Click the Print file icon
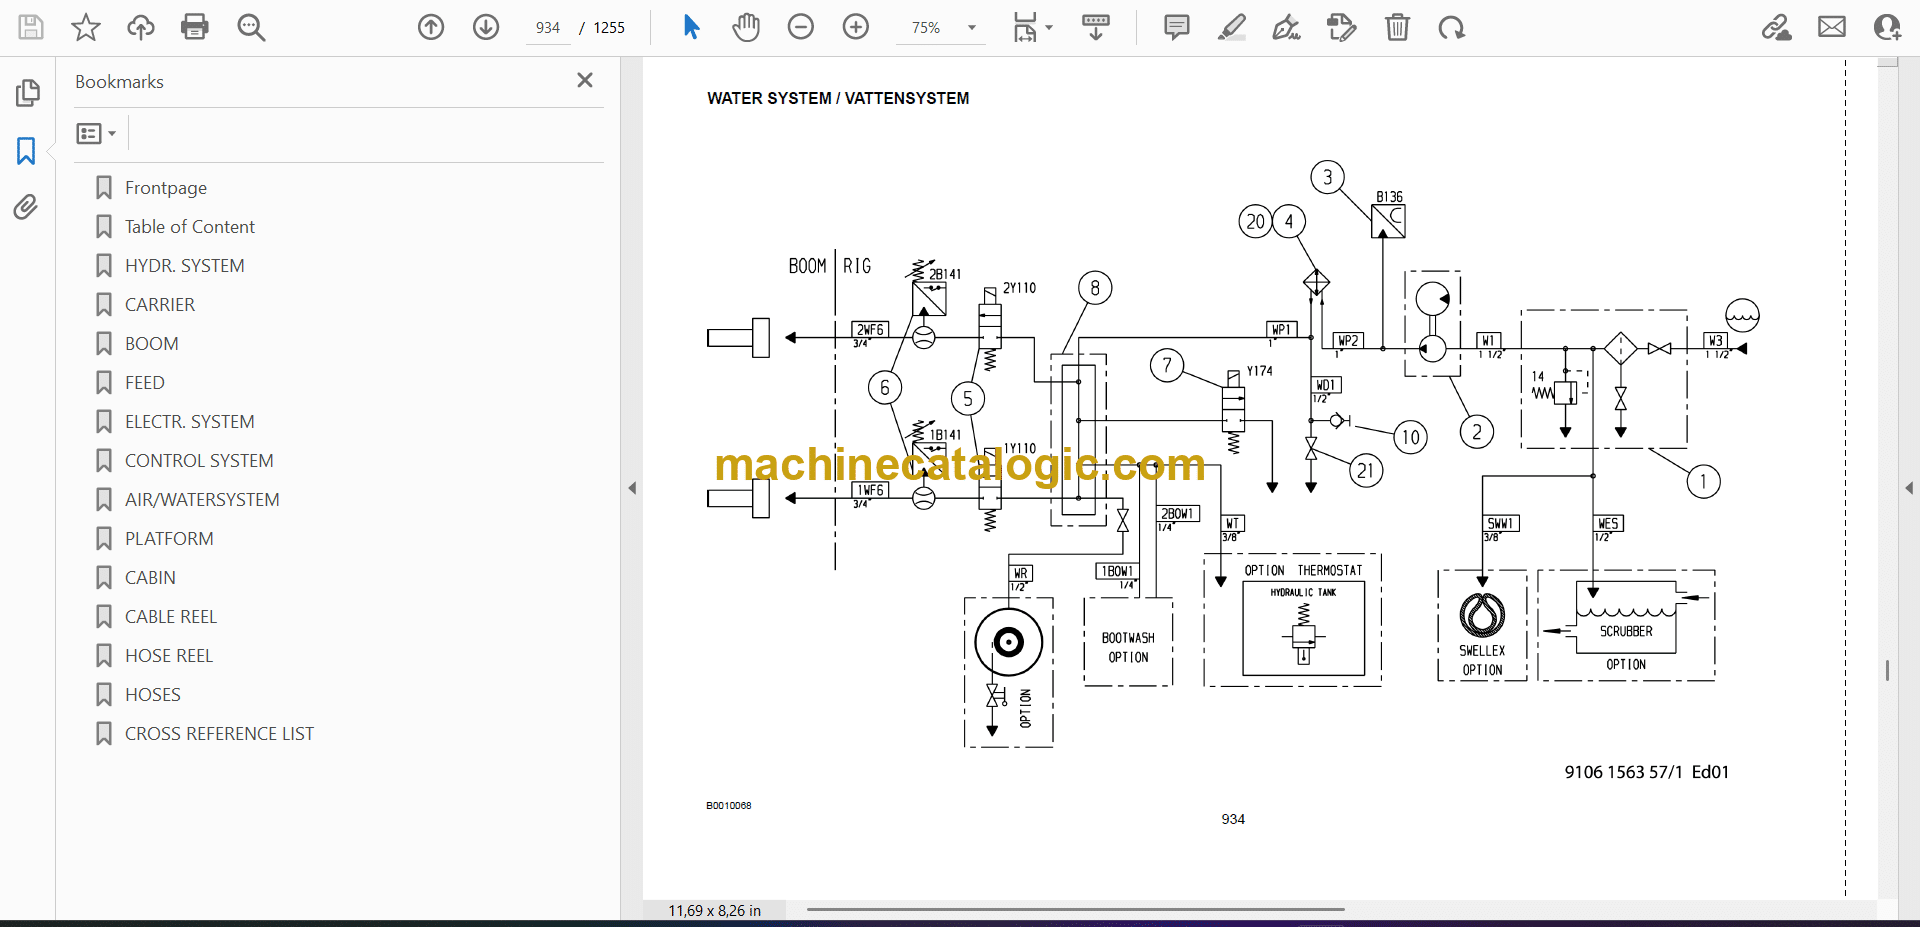The height and width of the screenshot is (927, 1920). pyautogui.click(x=195, y=27)
